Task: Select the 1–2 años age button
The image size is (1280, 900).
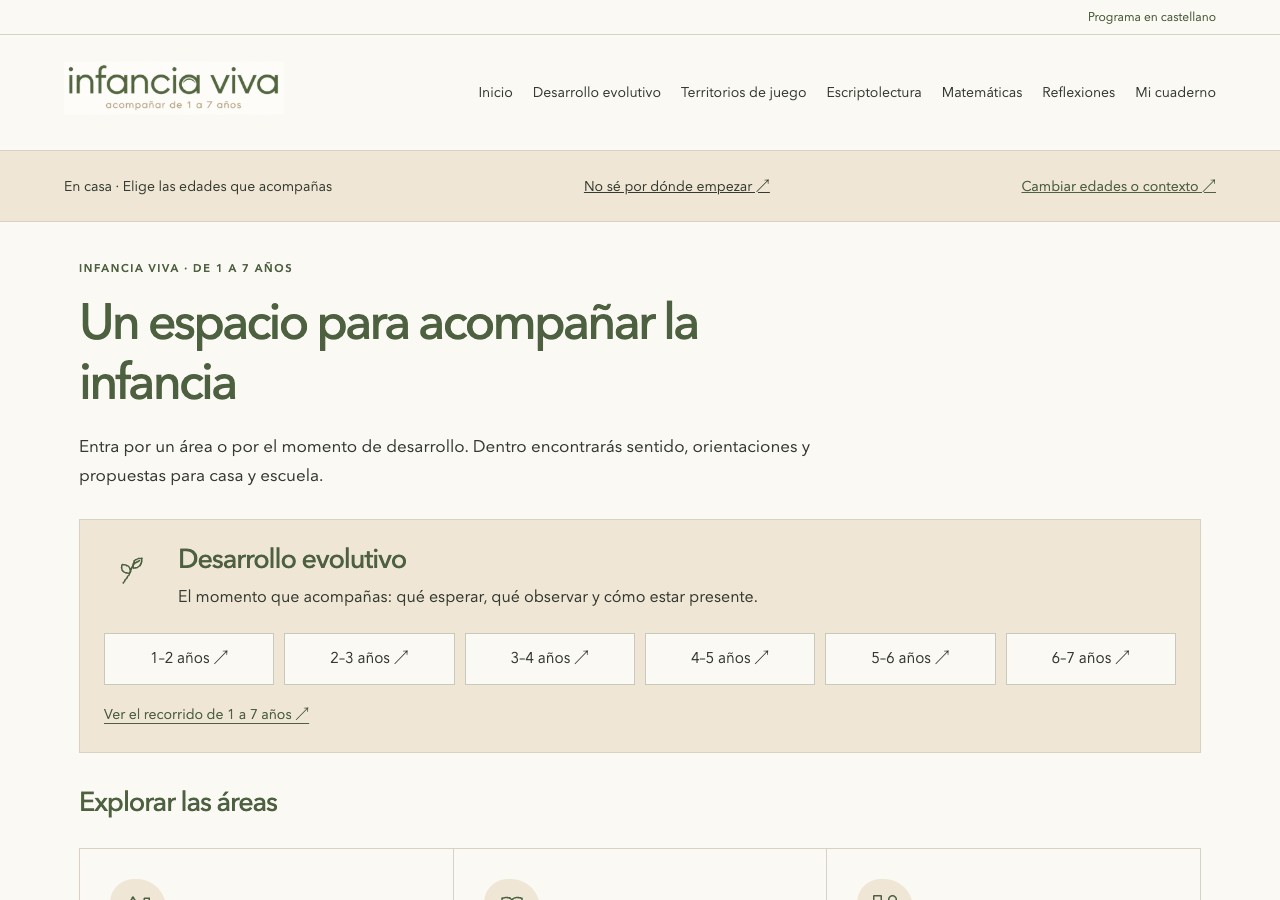Action: (189, 659)
